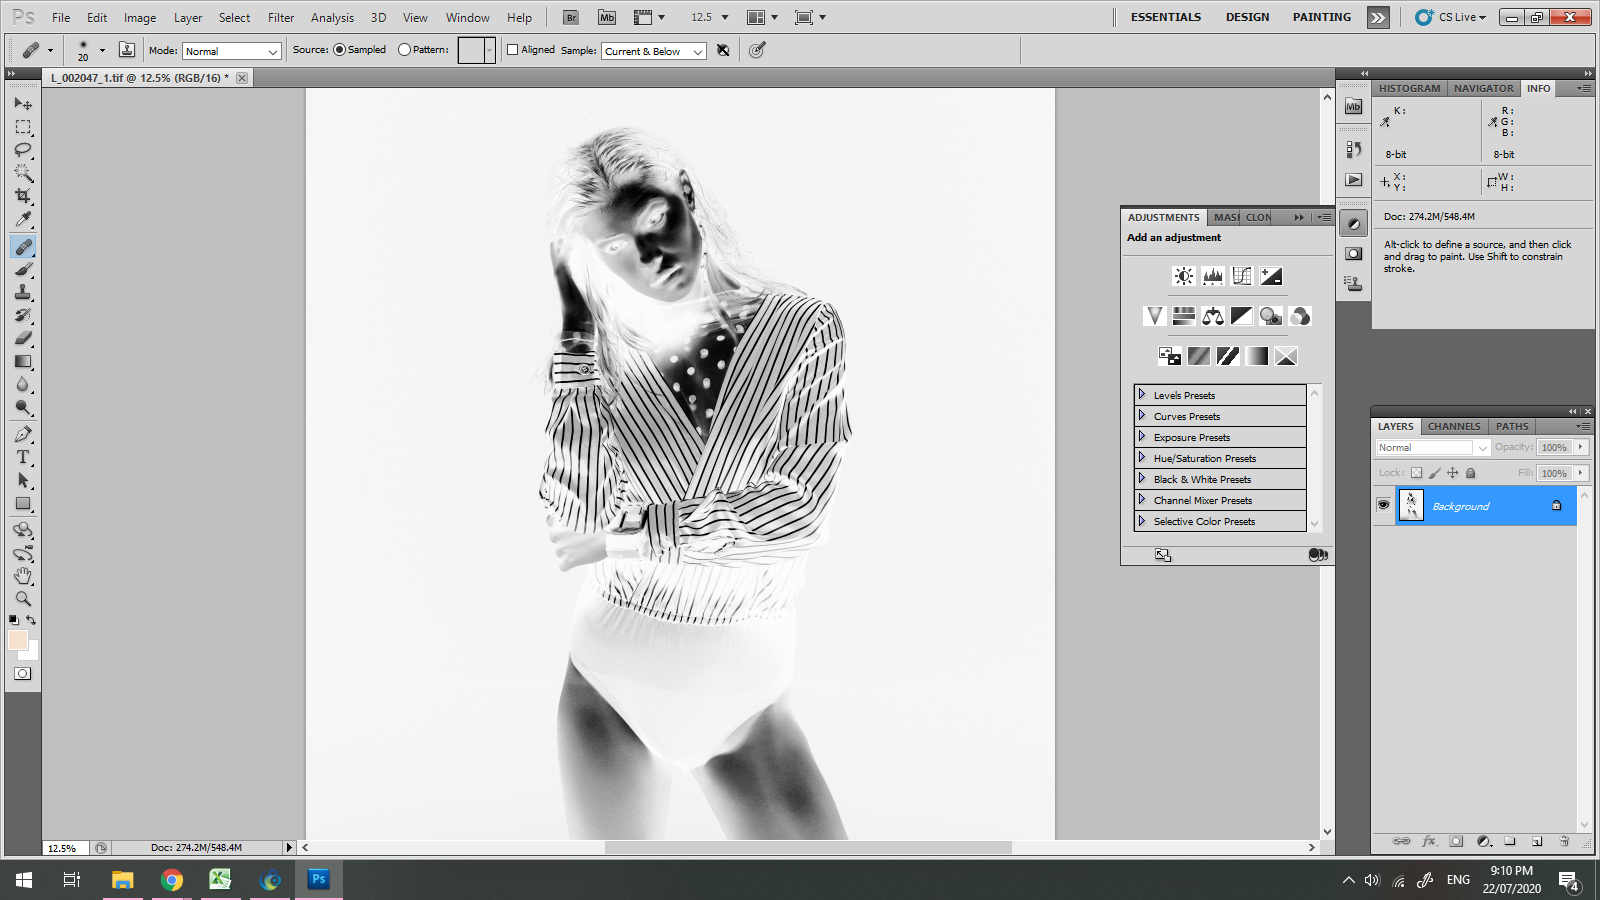The height and width of the screenshot is (900, 1600).
Task: Add a Brightness/Contrast adjustment
Action: tap(1184, 276)
